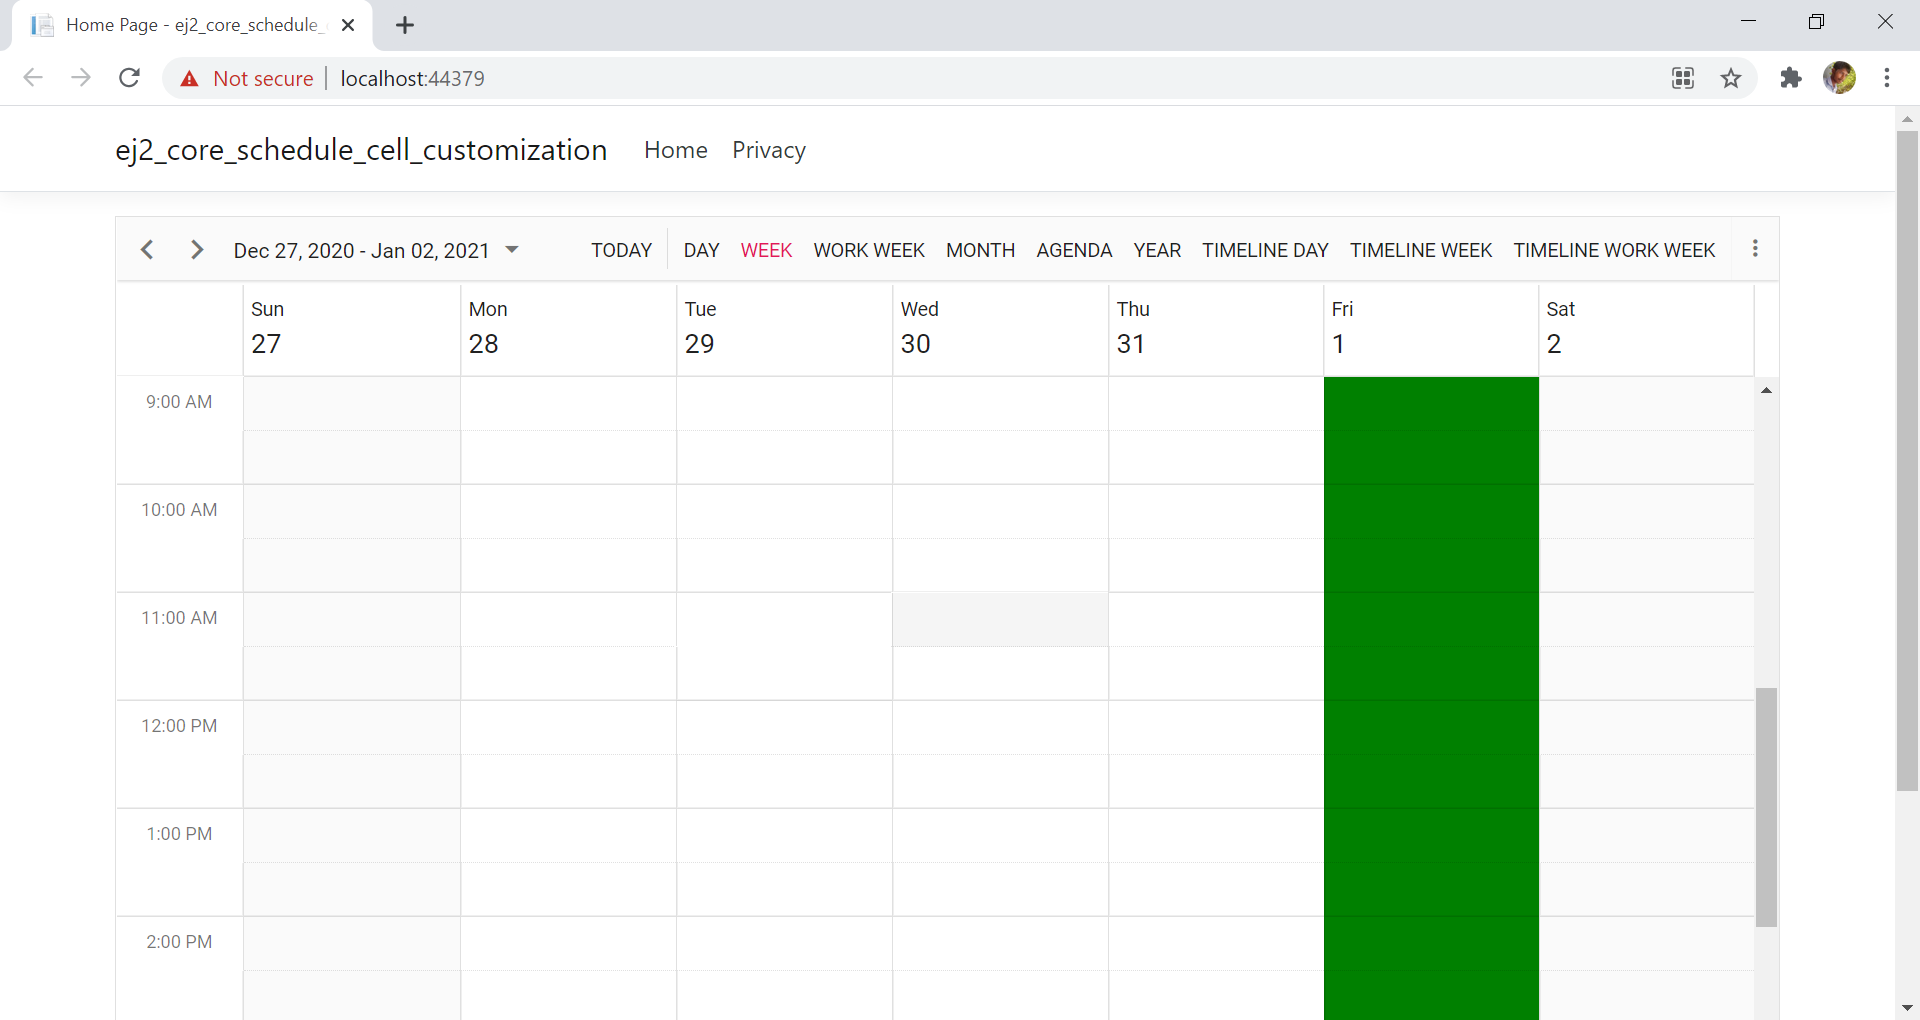Image resolution: width=1920 pixels, height=1020 pixels.
Task: Go to the next week arrow
Action: 197,250
